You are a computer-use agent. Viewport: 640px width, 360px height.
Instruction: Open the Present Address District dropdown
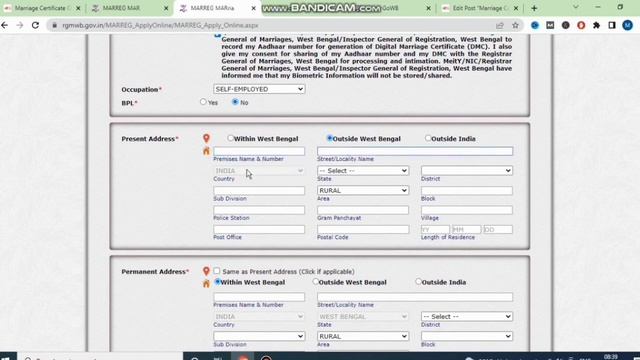(x=467, y=171)
